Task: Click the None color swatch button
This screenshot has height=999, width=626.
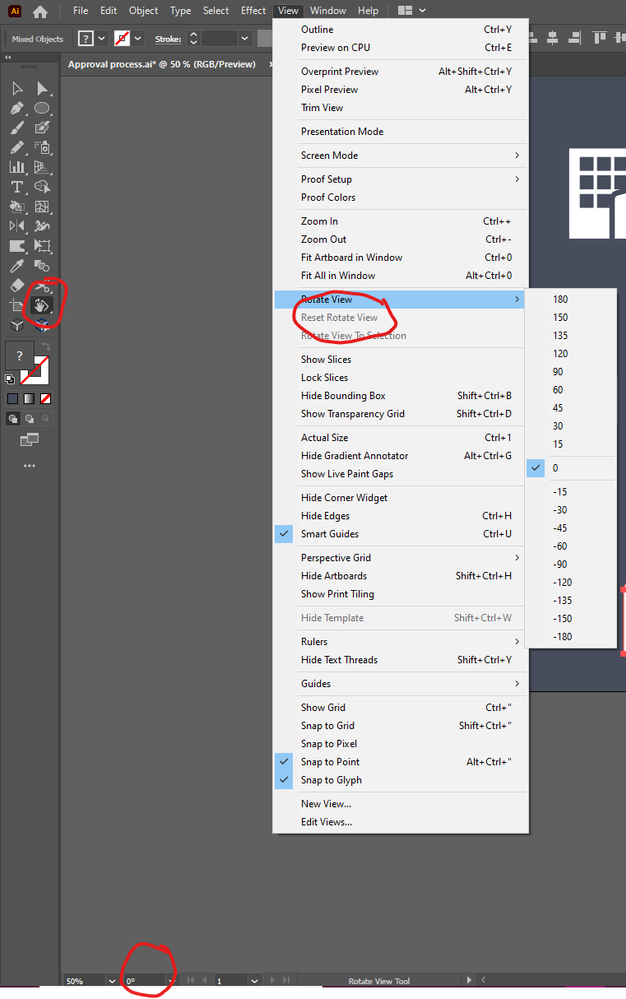Action: point(45,399)
